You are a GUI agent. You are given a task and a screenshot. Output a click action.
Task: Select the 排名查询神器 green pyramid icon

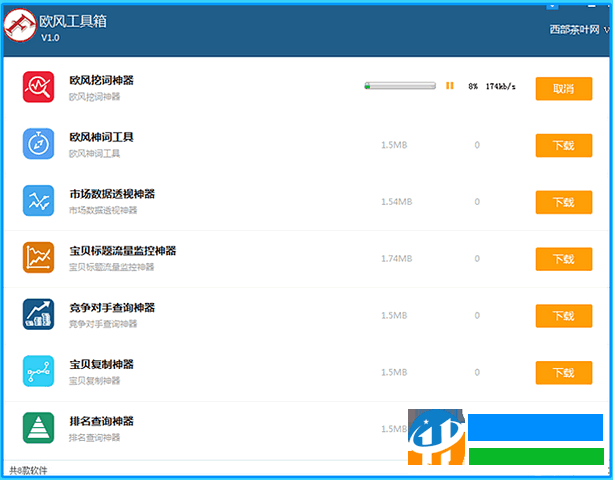click(38, 428)
